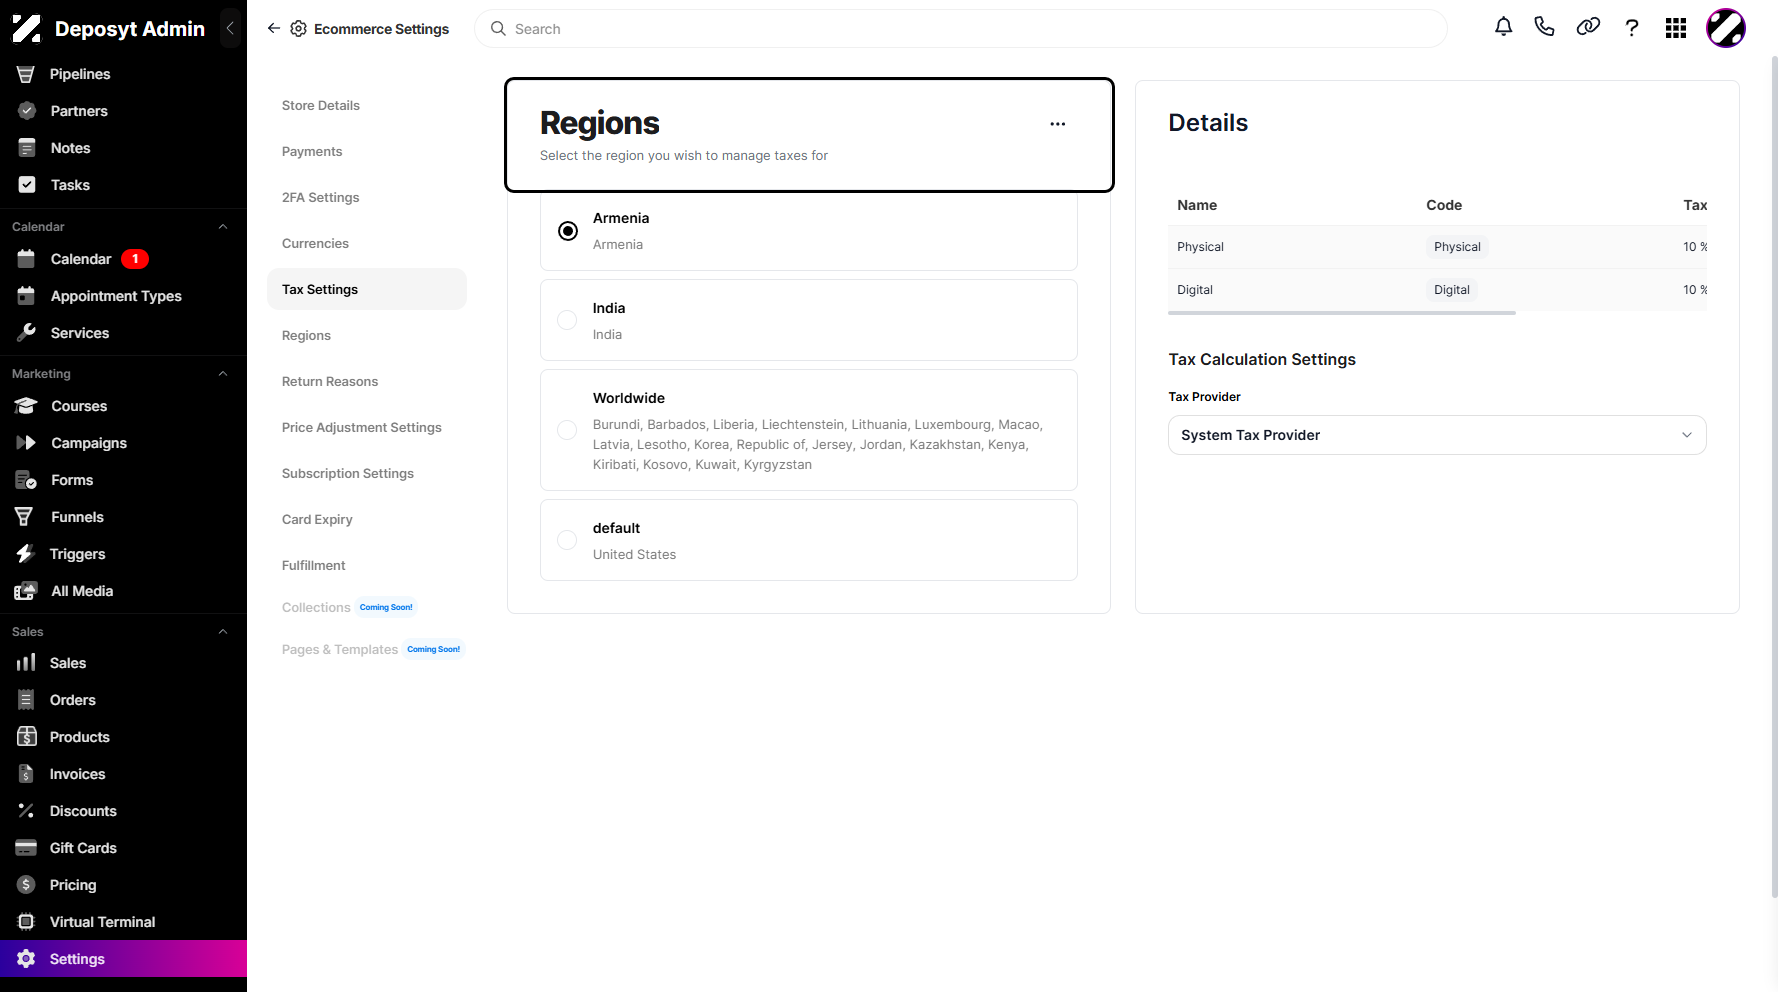Click the page vertical scrollbar

coord(1774,477)
